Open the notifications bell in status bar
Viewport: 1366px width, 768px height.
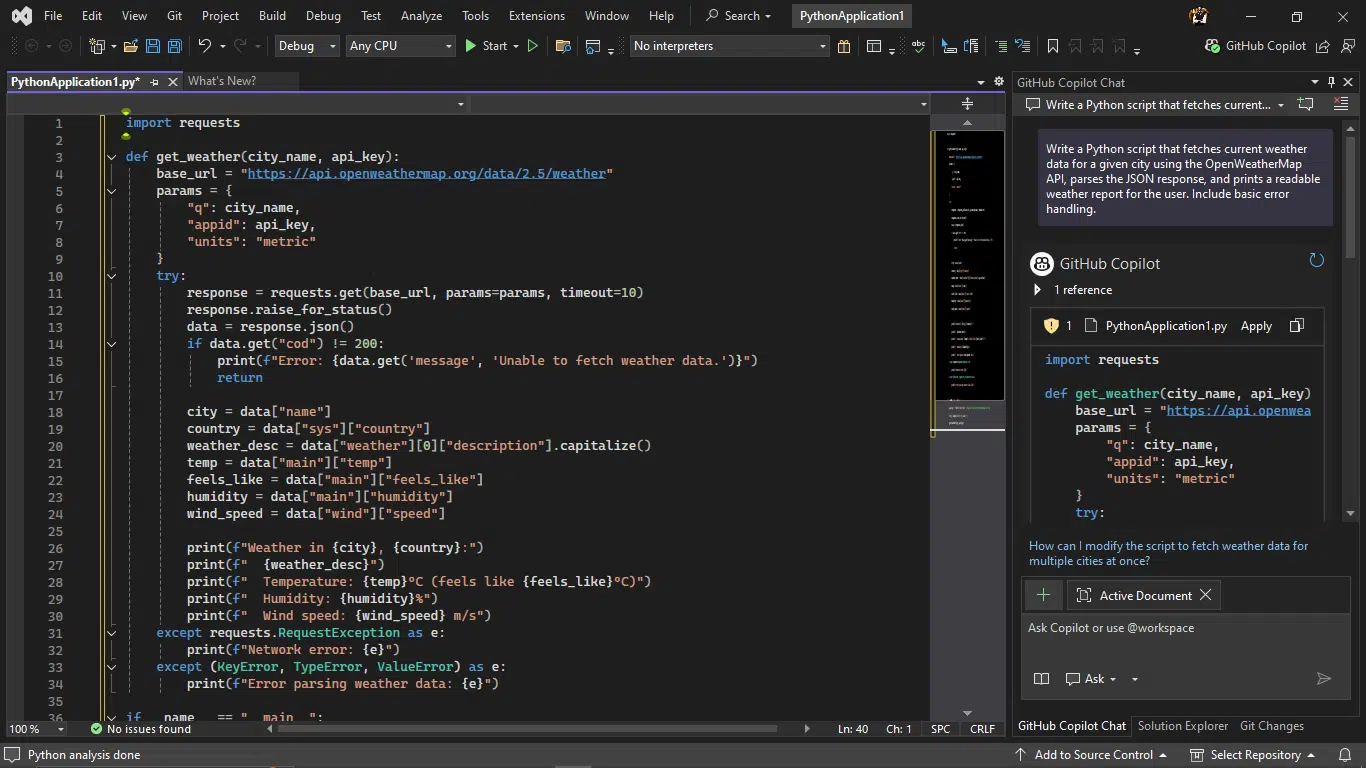[x=1344, y=755]
